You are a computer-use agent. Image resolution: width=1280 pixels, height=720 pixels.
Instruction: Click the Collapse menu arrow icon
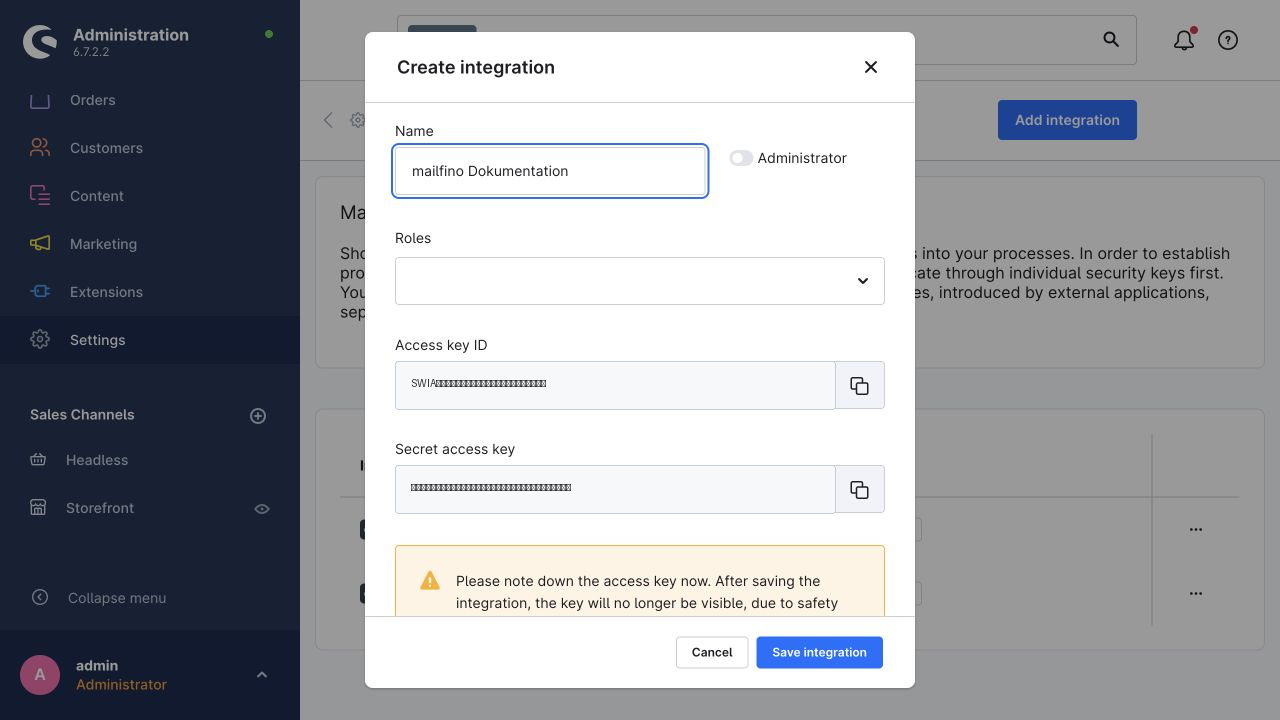tap(40, 598)
